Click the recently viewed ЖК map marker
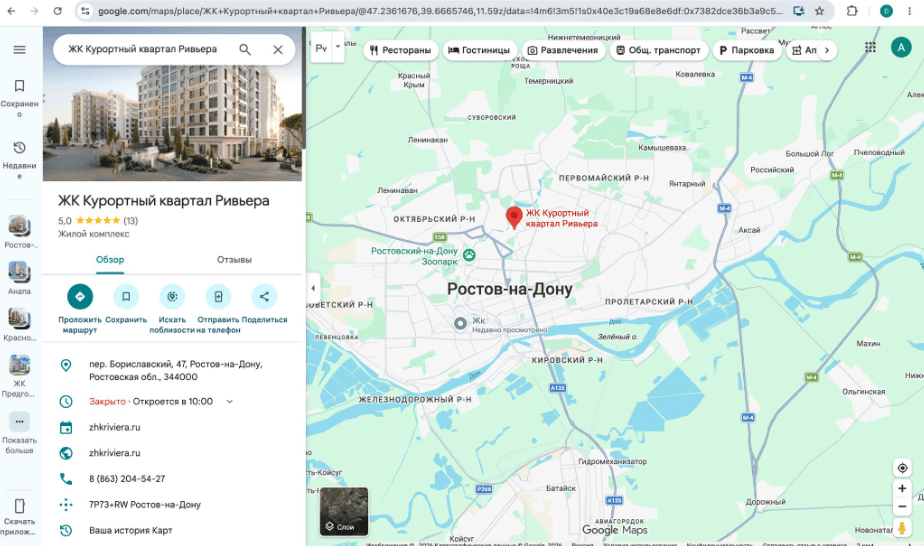 [460, 323]
